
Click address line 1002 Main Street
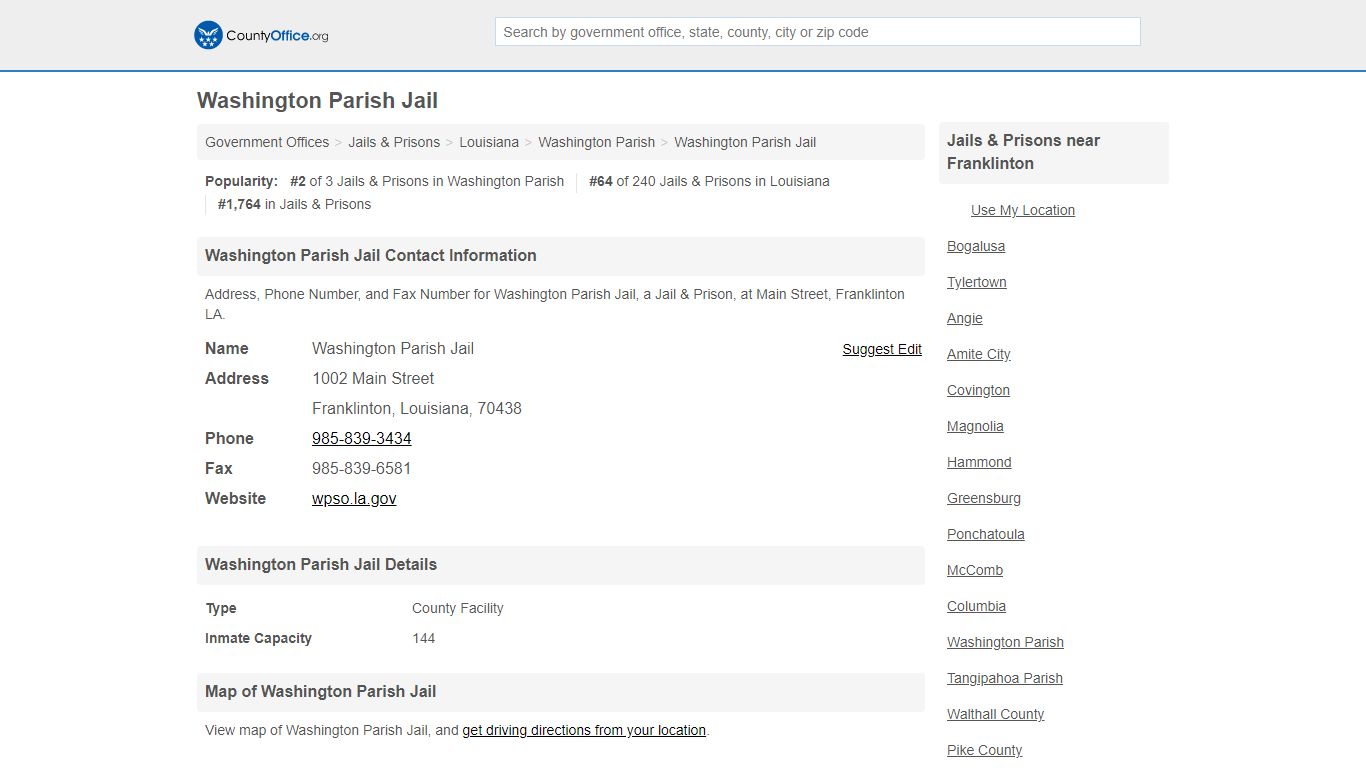coord(373,378)
